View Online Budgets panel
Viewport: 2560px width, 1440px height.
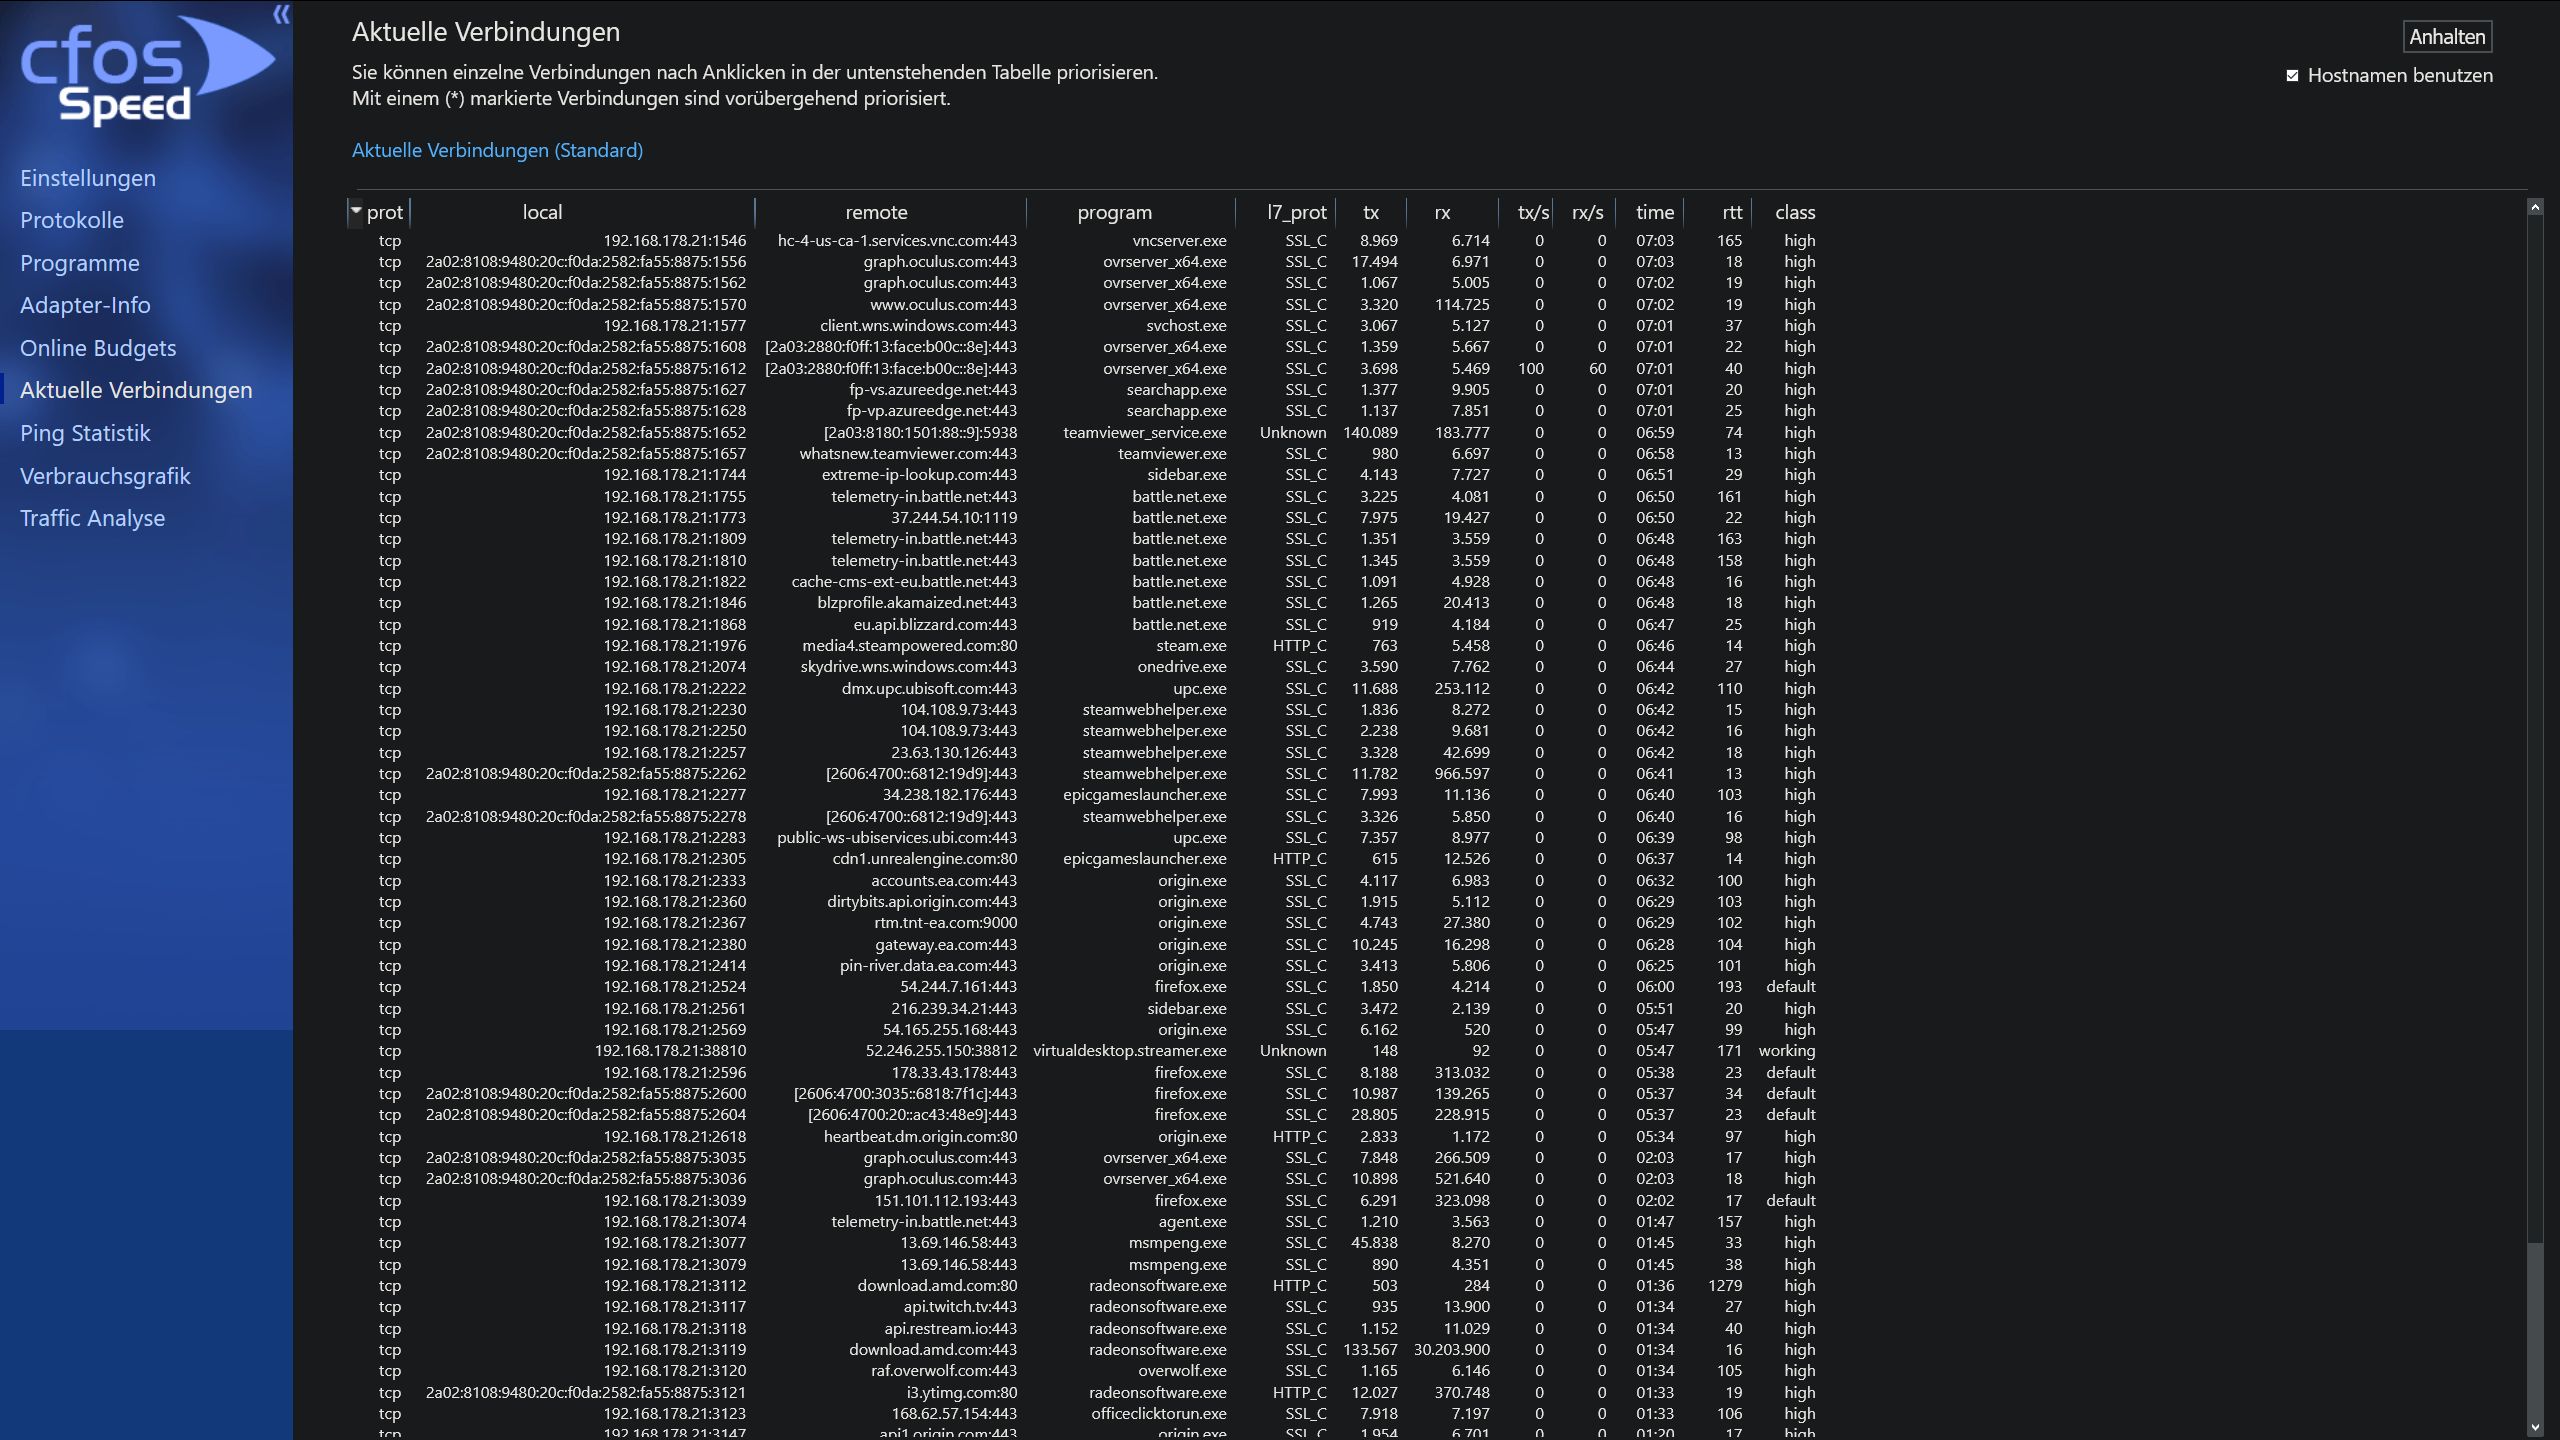coord(97,346)
